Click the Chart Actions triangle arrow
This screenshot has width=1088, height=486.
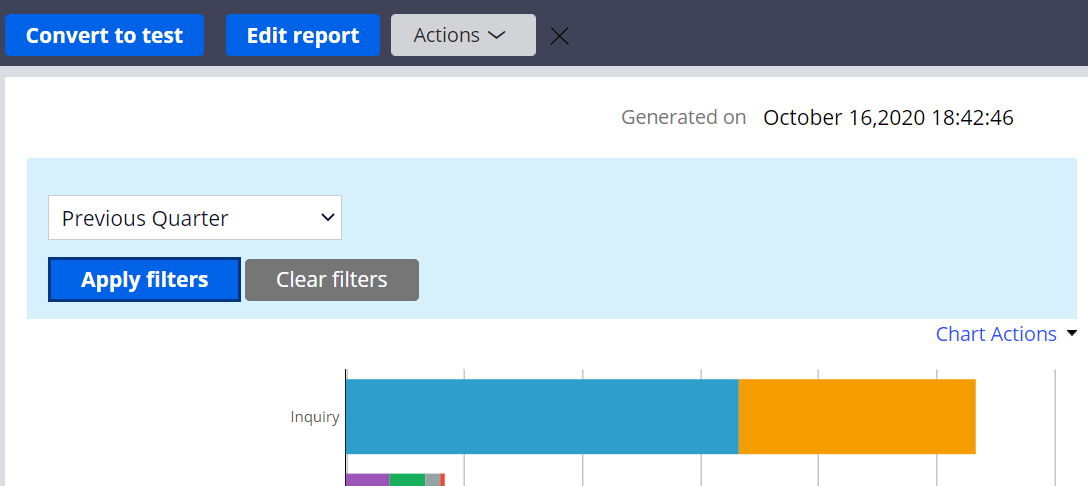(x=1071, y=334)
